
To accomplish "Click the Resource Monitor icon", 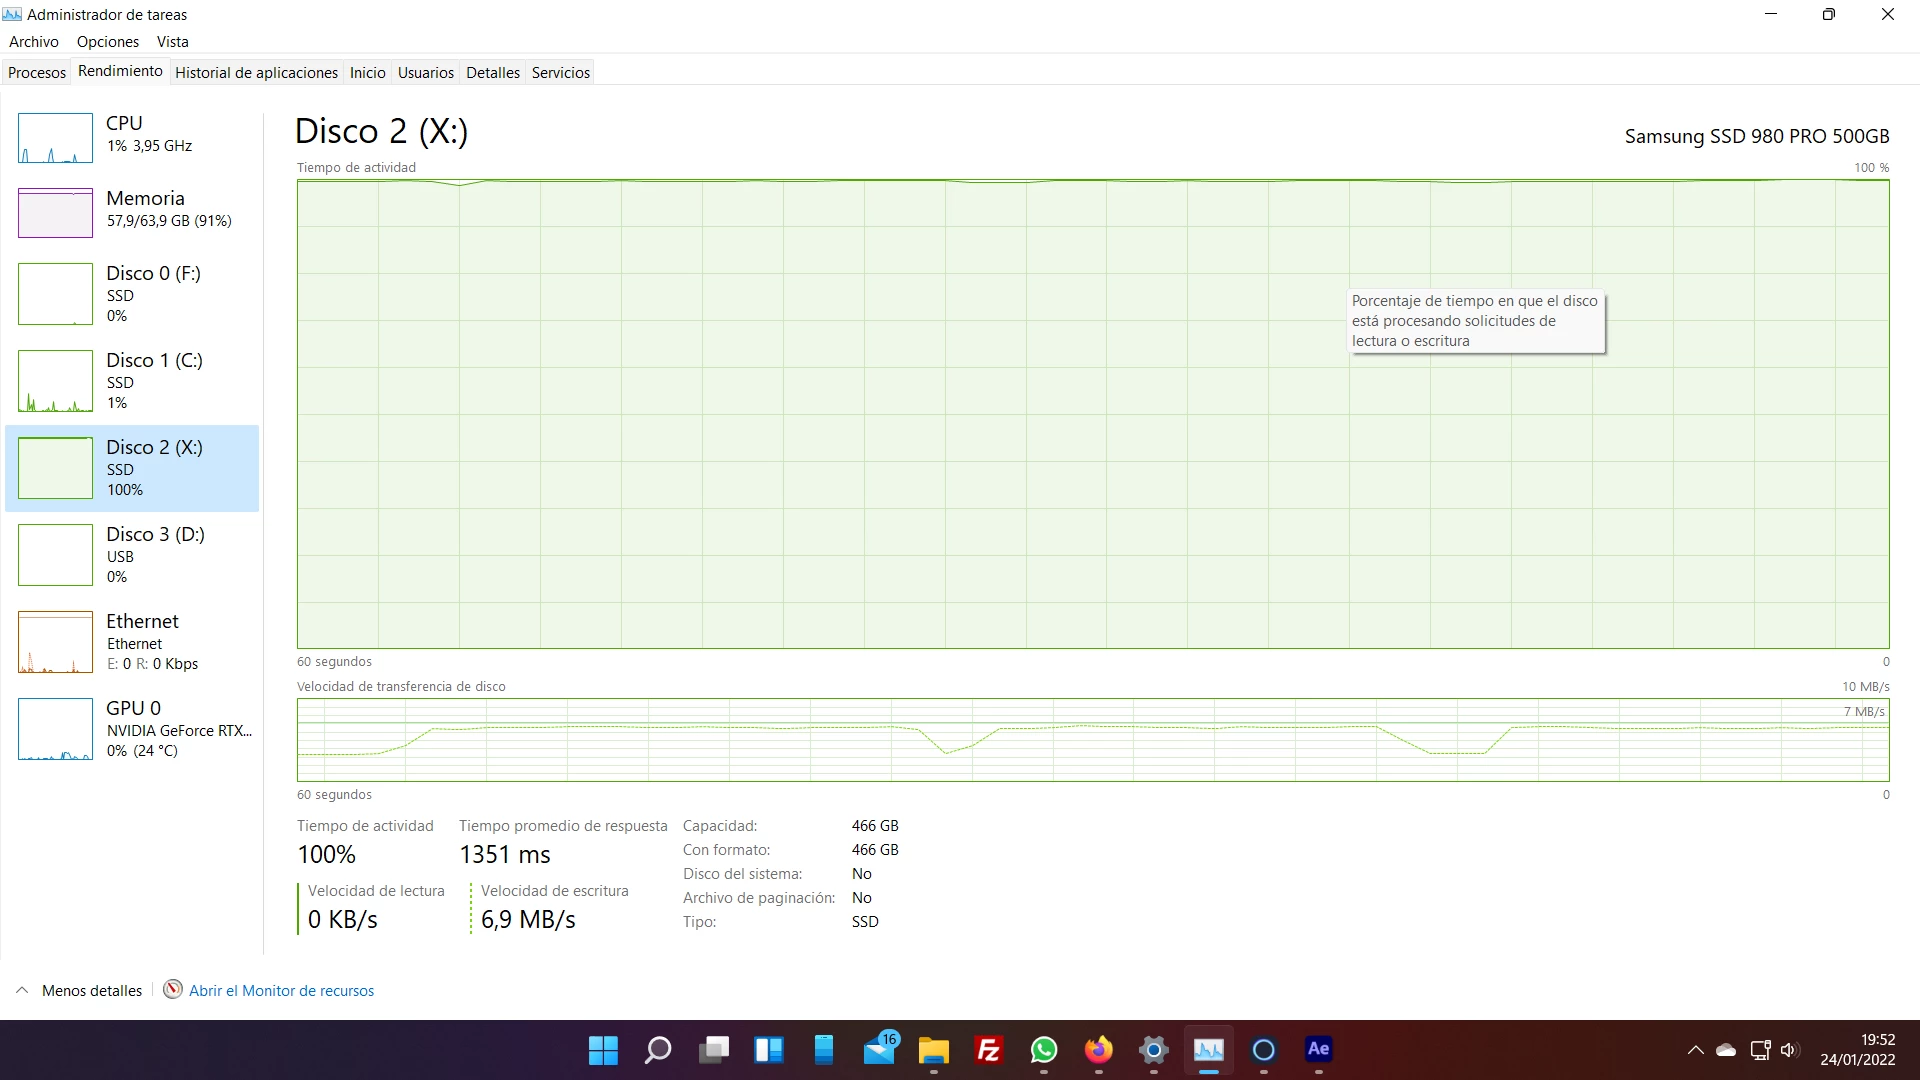I will (x=173, y=990).
